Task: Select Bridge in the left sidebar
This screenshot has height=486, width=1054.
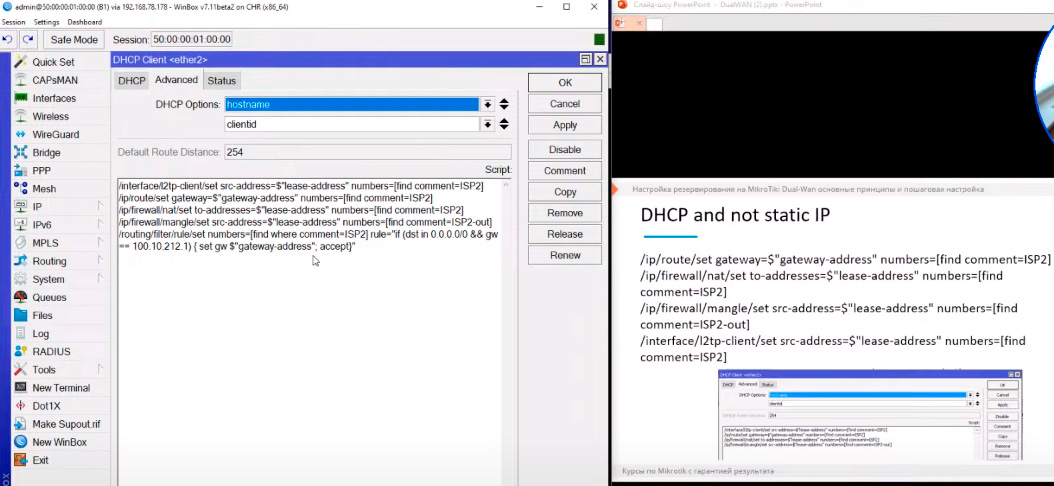Action: pyautogui.click(x=46, y=153)
